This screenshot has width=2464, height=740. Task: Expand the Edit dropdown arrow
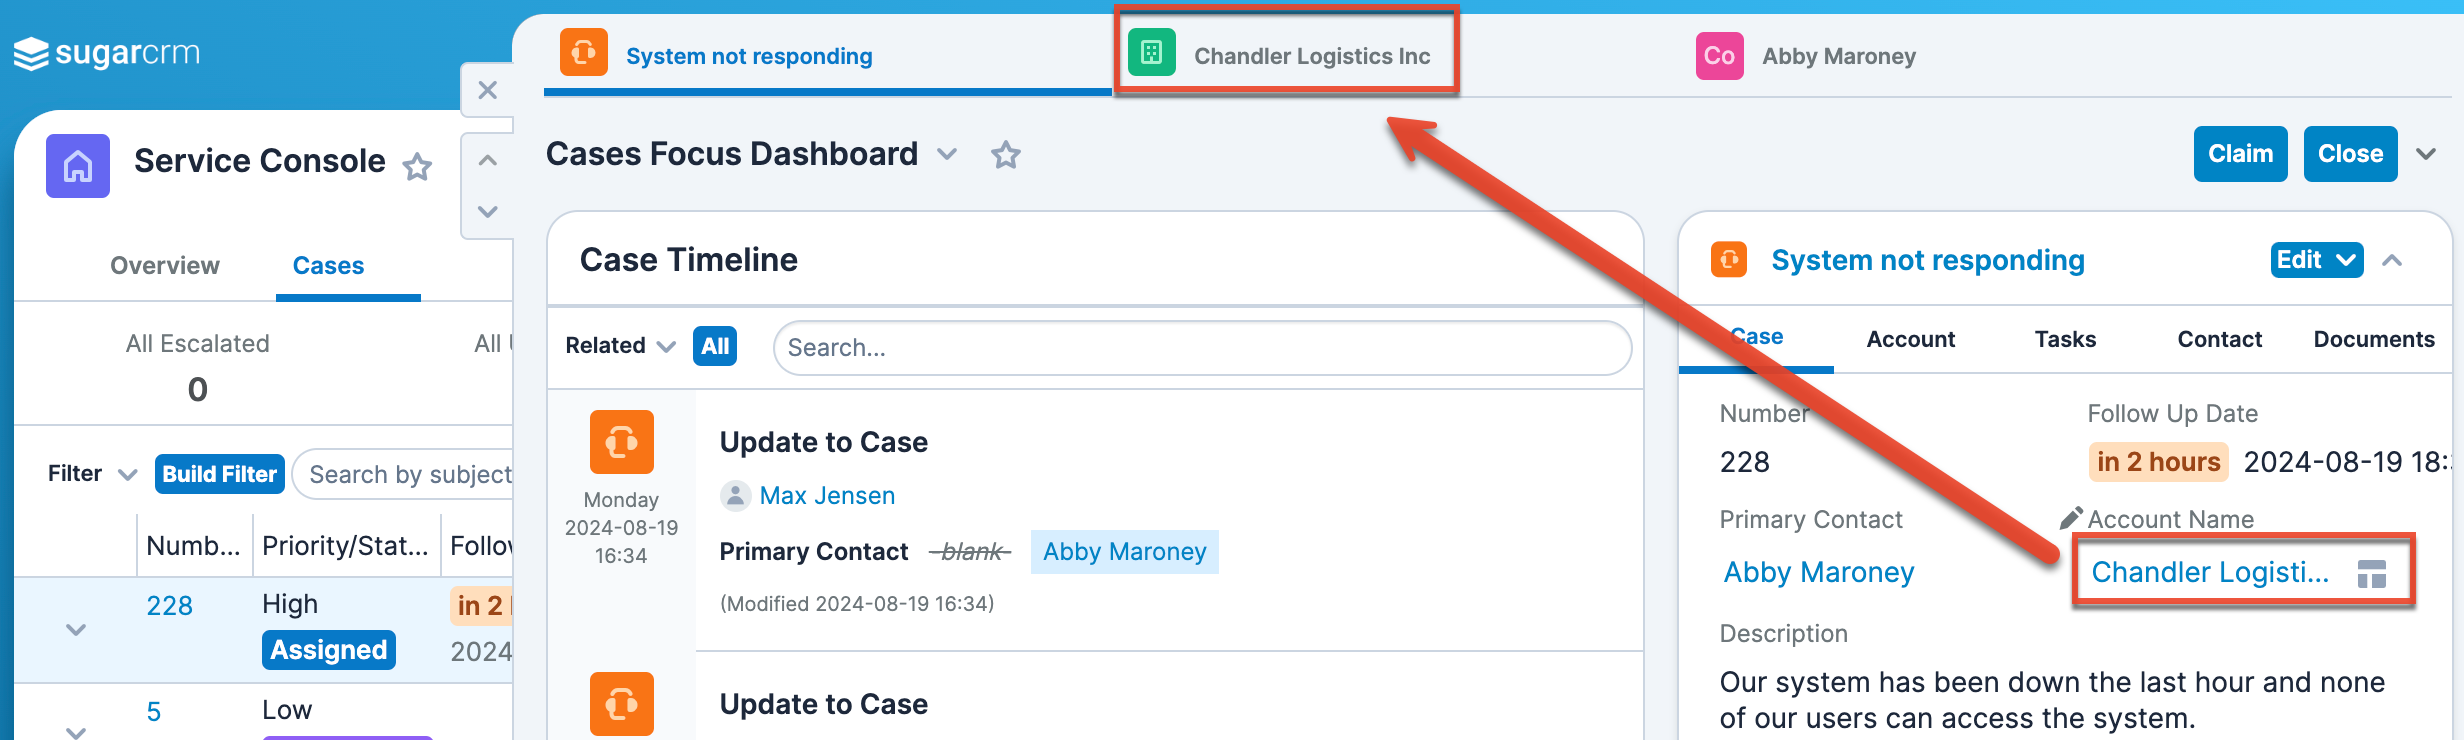click(2346, 259)
